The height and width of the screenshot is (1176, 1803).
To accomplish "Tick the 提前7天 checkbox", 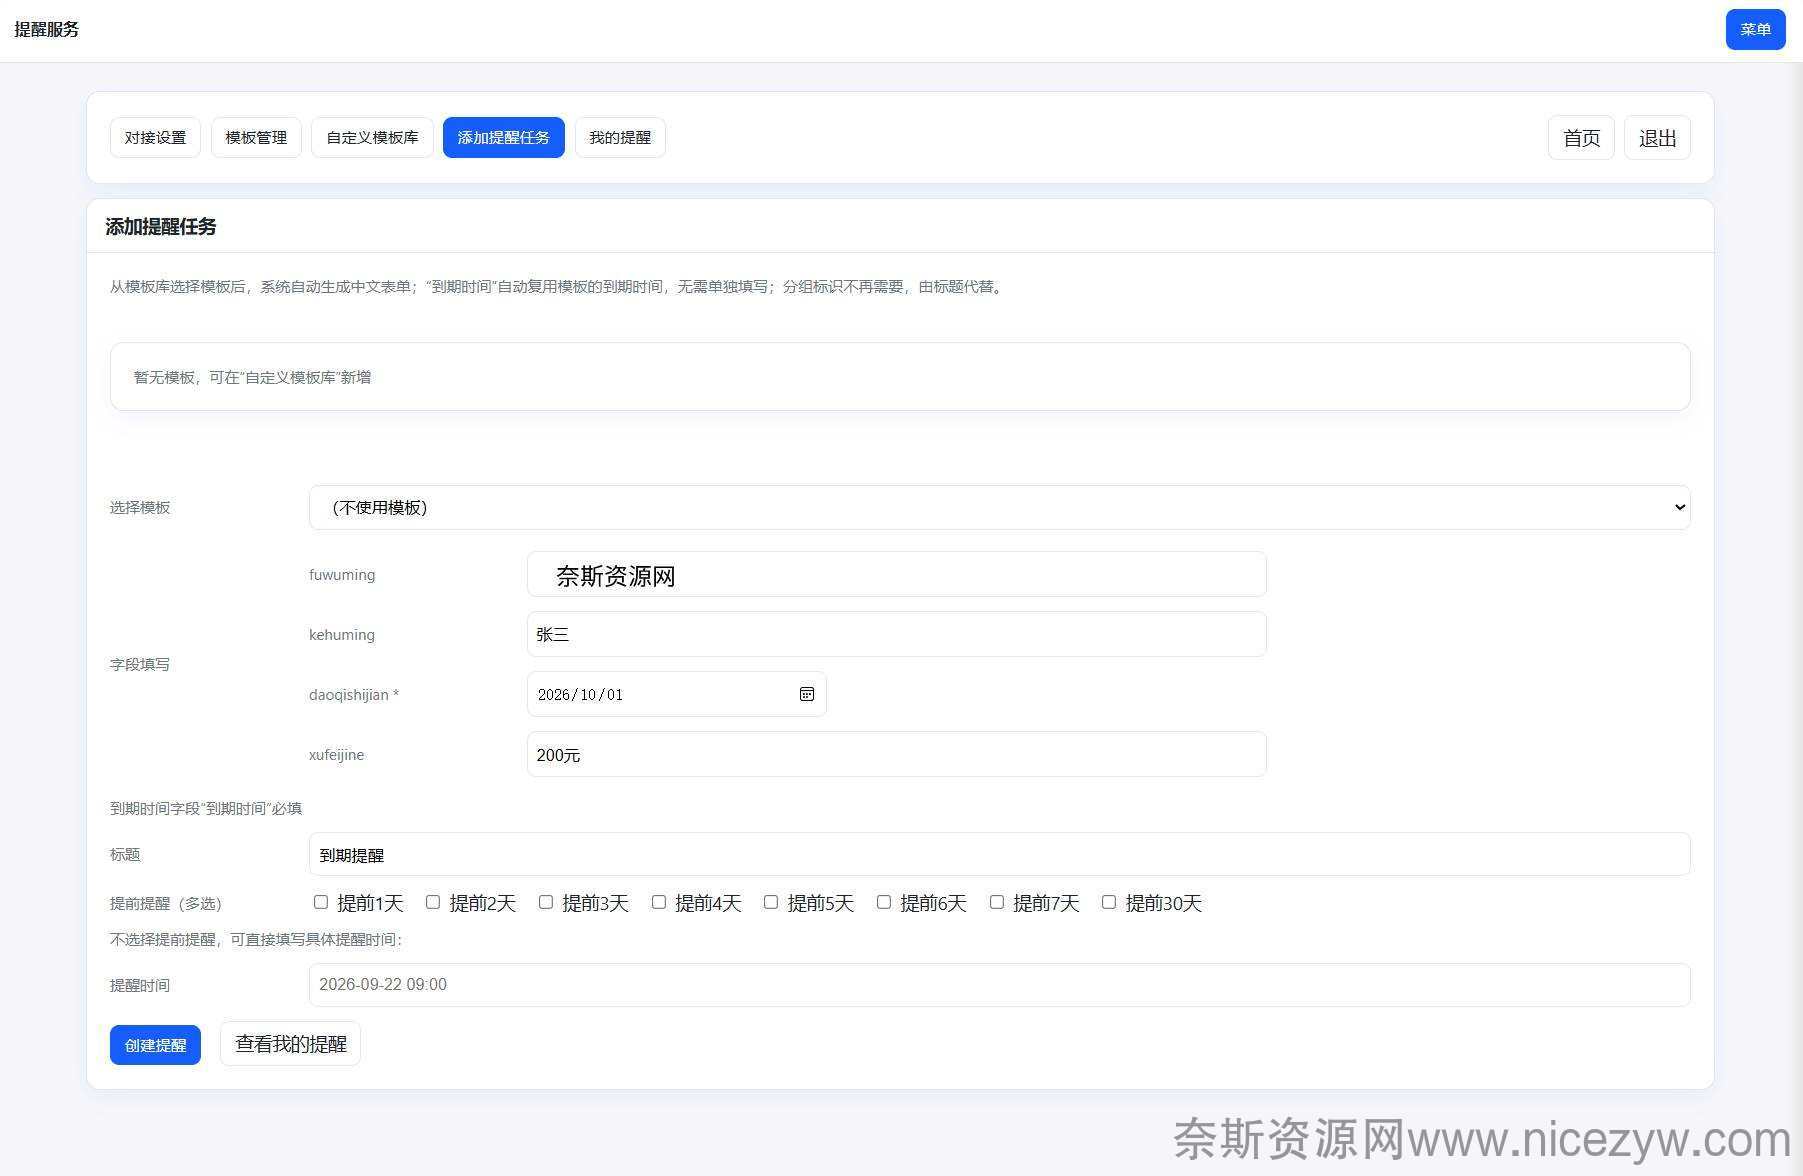I will [997, 902].
